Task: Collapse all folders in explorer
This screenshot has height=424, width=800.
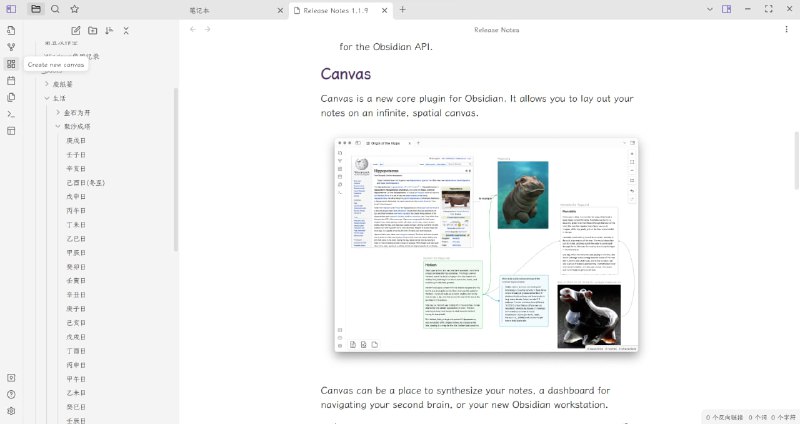Action: coord(126,31)
